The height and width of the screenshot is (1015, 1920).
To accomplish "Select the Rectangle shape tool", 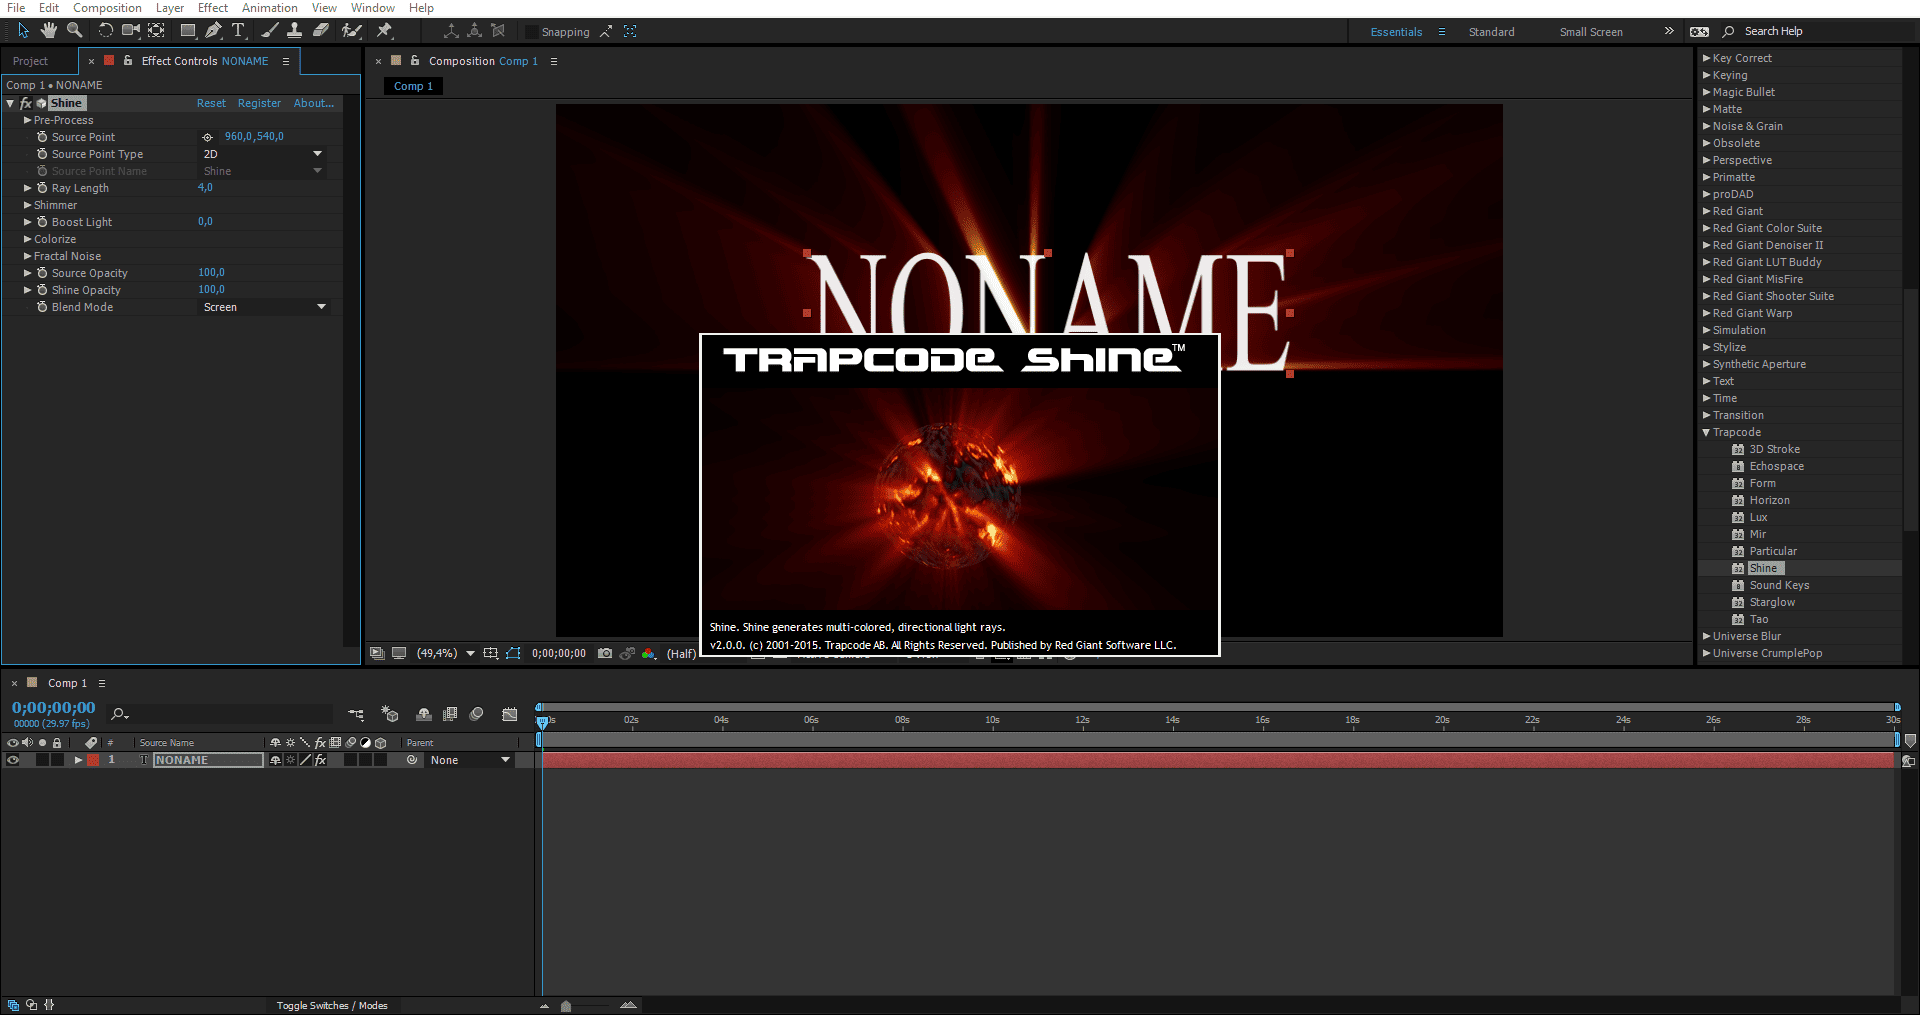I will point(187,31).
